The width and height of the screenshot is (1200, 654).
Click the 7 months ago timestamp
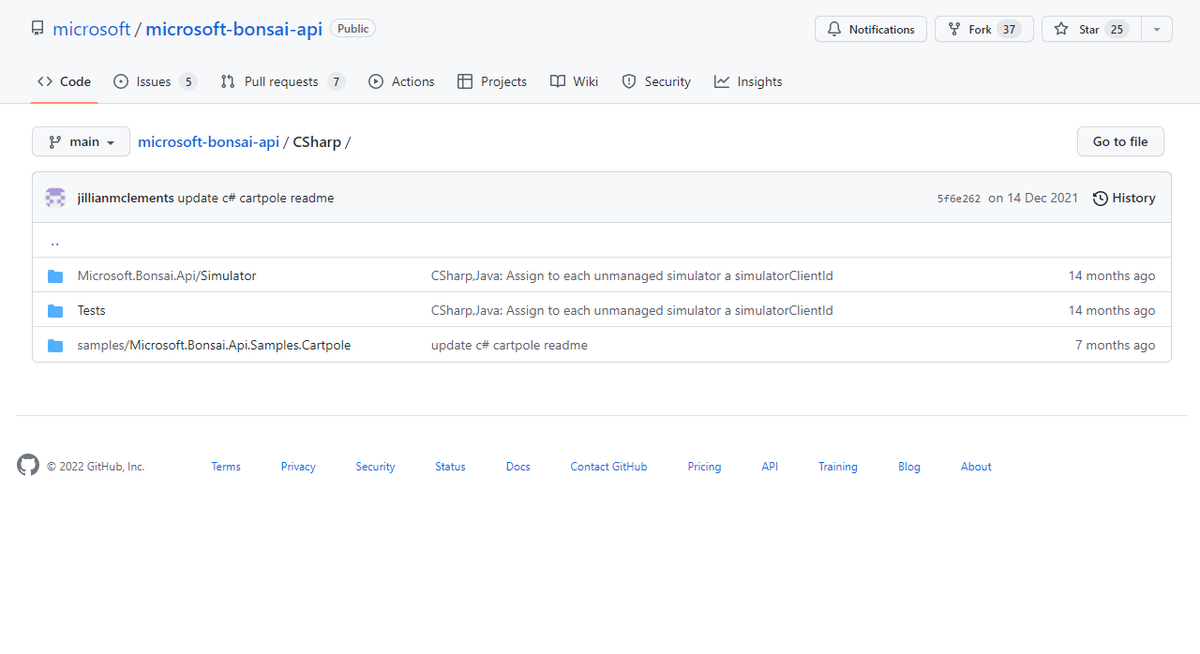(1115, 346)
